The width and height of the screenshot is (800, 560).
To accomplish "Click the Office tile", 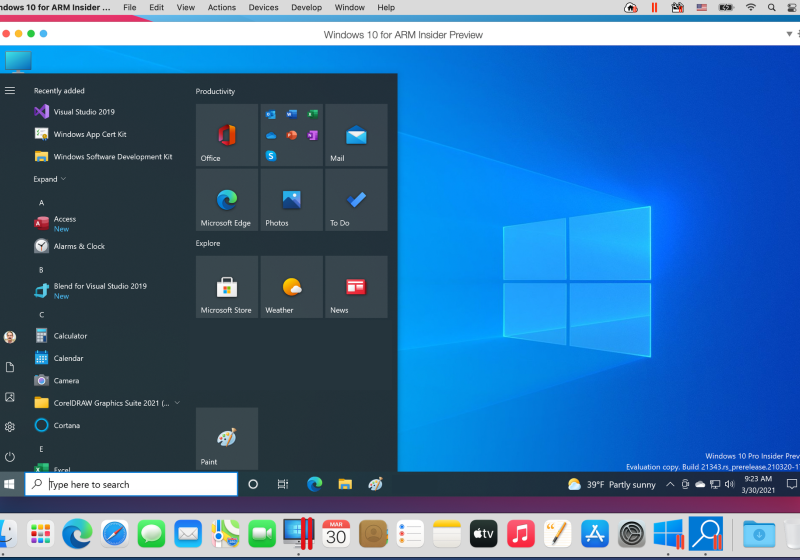I will (227, 135).
